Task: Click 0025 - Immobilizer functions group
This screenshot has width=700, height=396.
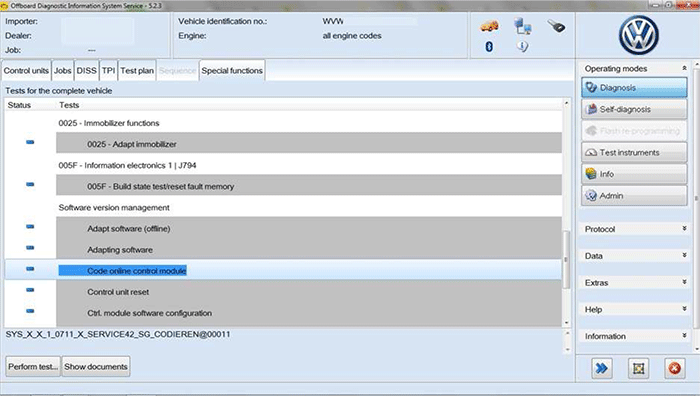Action: [109, 123]
